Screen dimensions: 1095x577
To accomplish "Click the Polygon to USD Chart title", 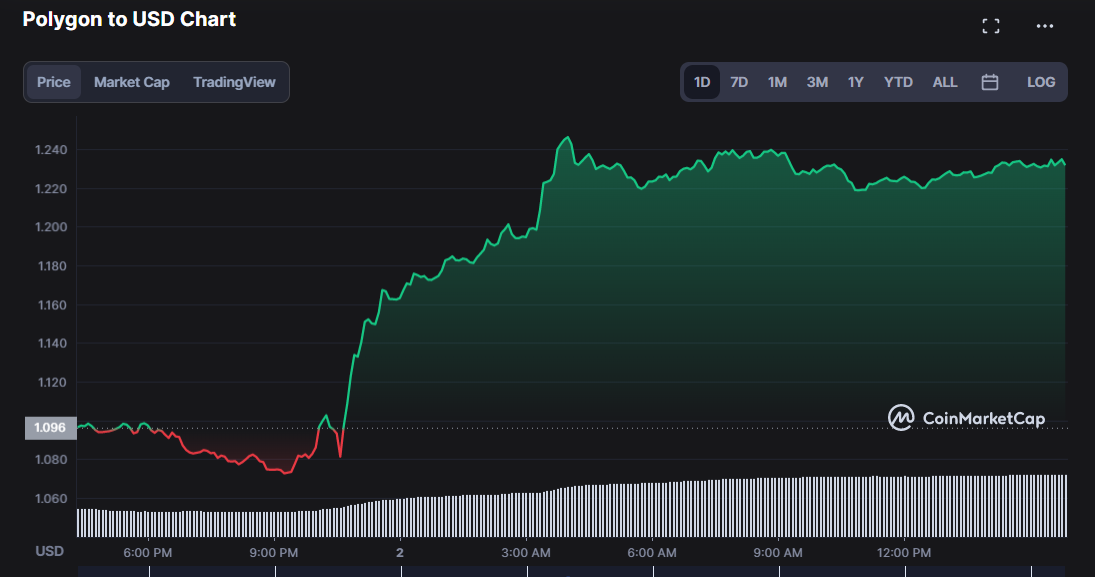I will (129, 20).
